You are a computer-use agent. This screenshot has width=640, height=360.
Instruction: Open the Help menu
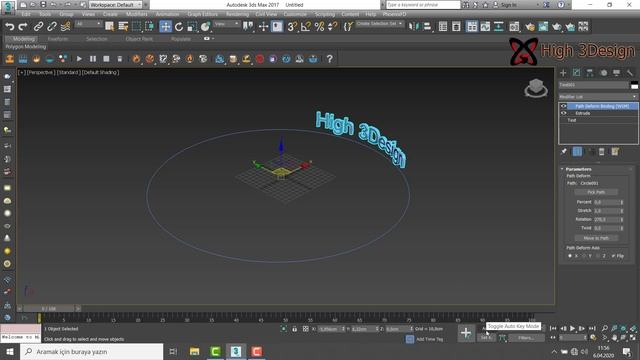[x=371, y=14]
